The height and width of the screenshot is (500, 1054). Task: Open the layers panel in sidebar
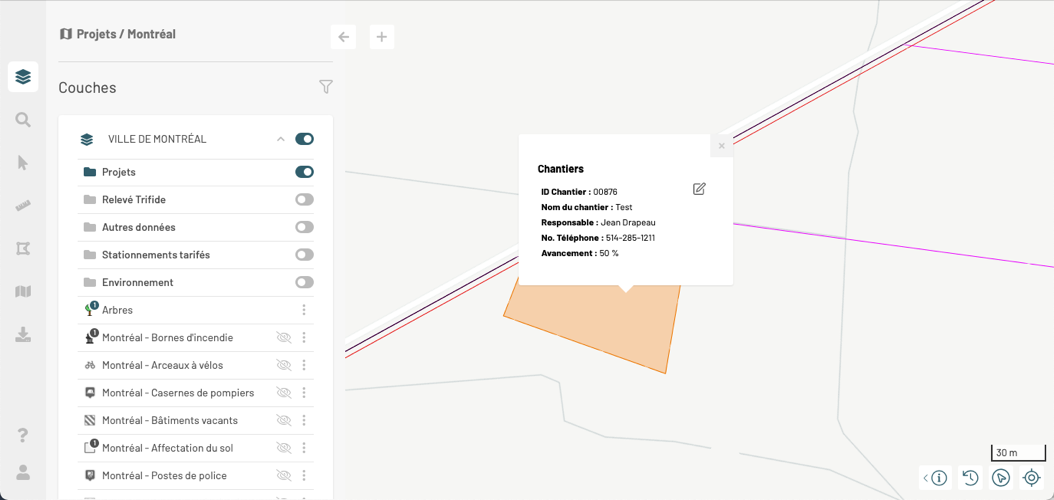[23, 77]
